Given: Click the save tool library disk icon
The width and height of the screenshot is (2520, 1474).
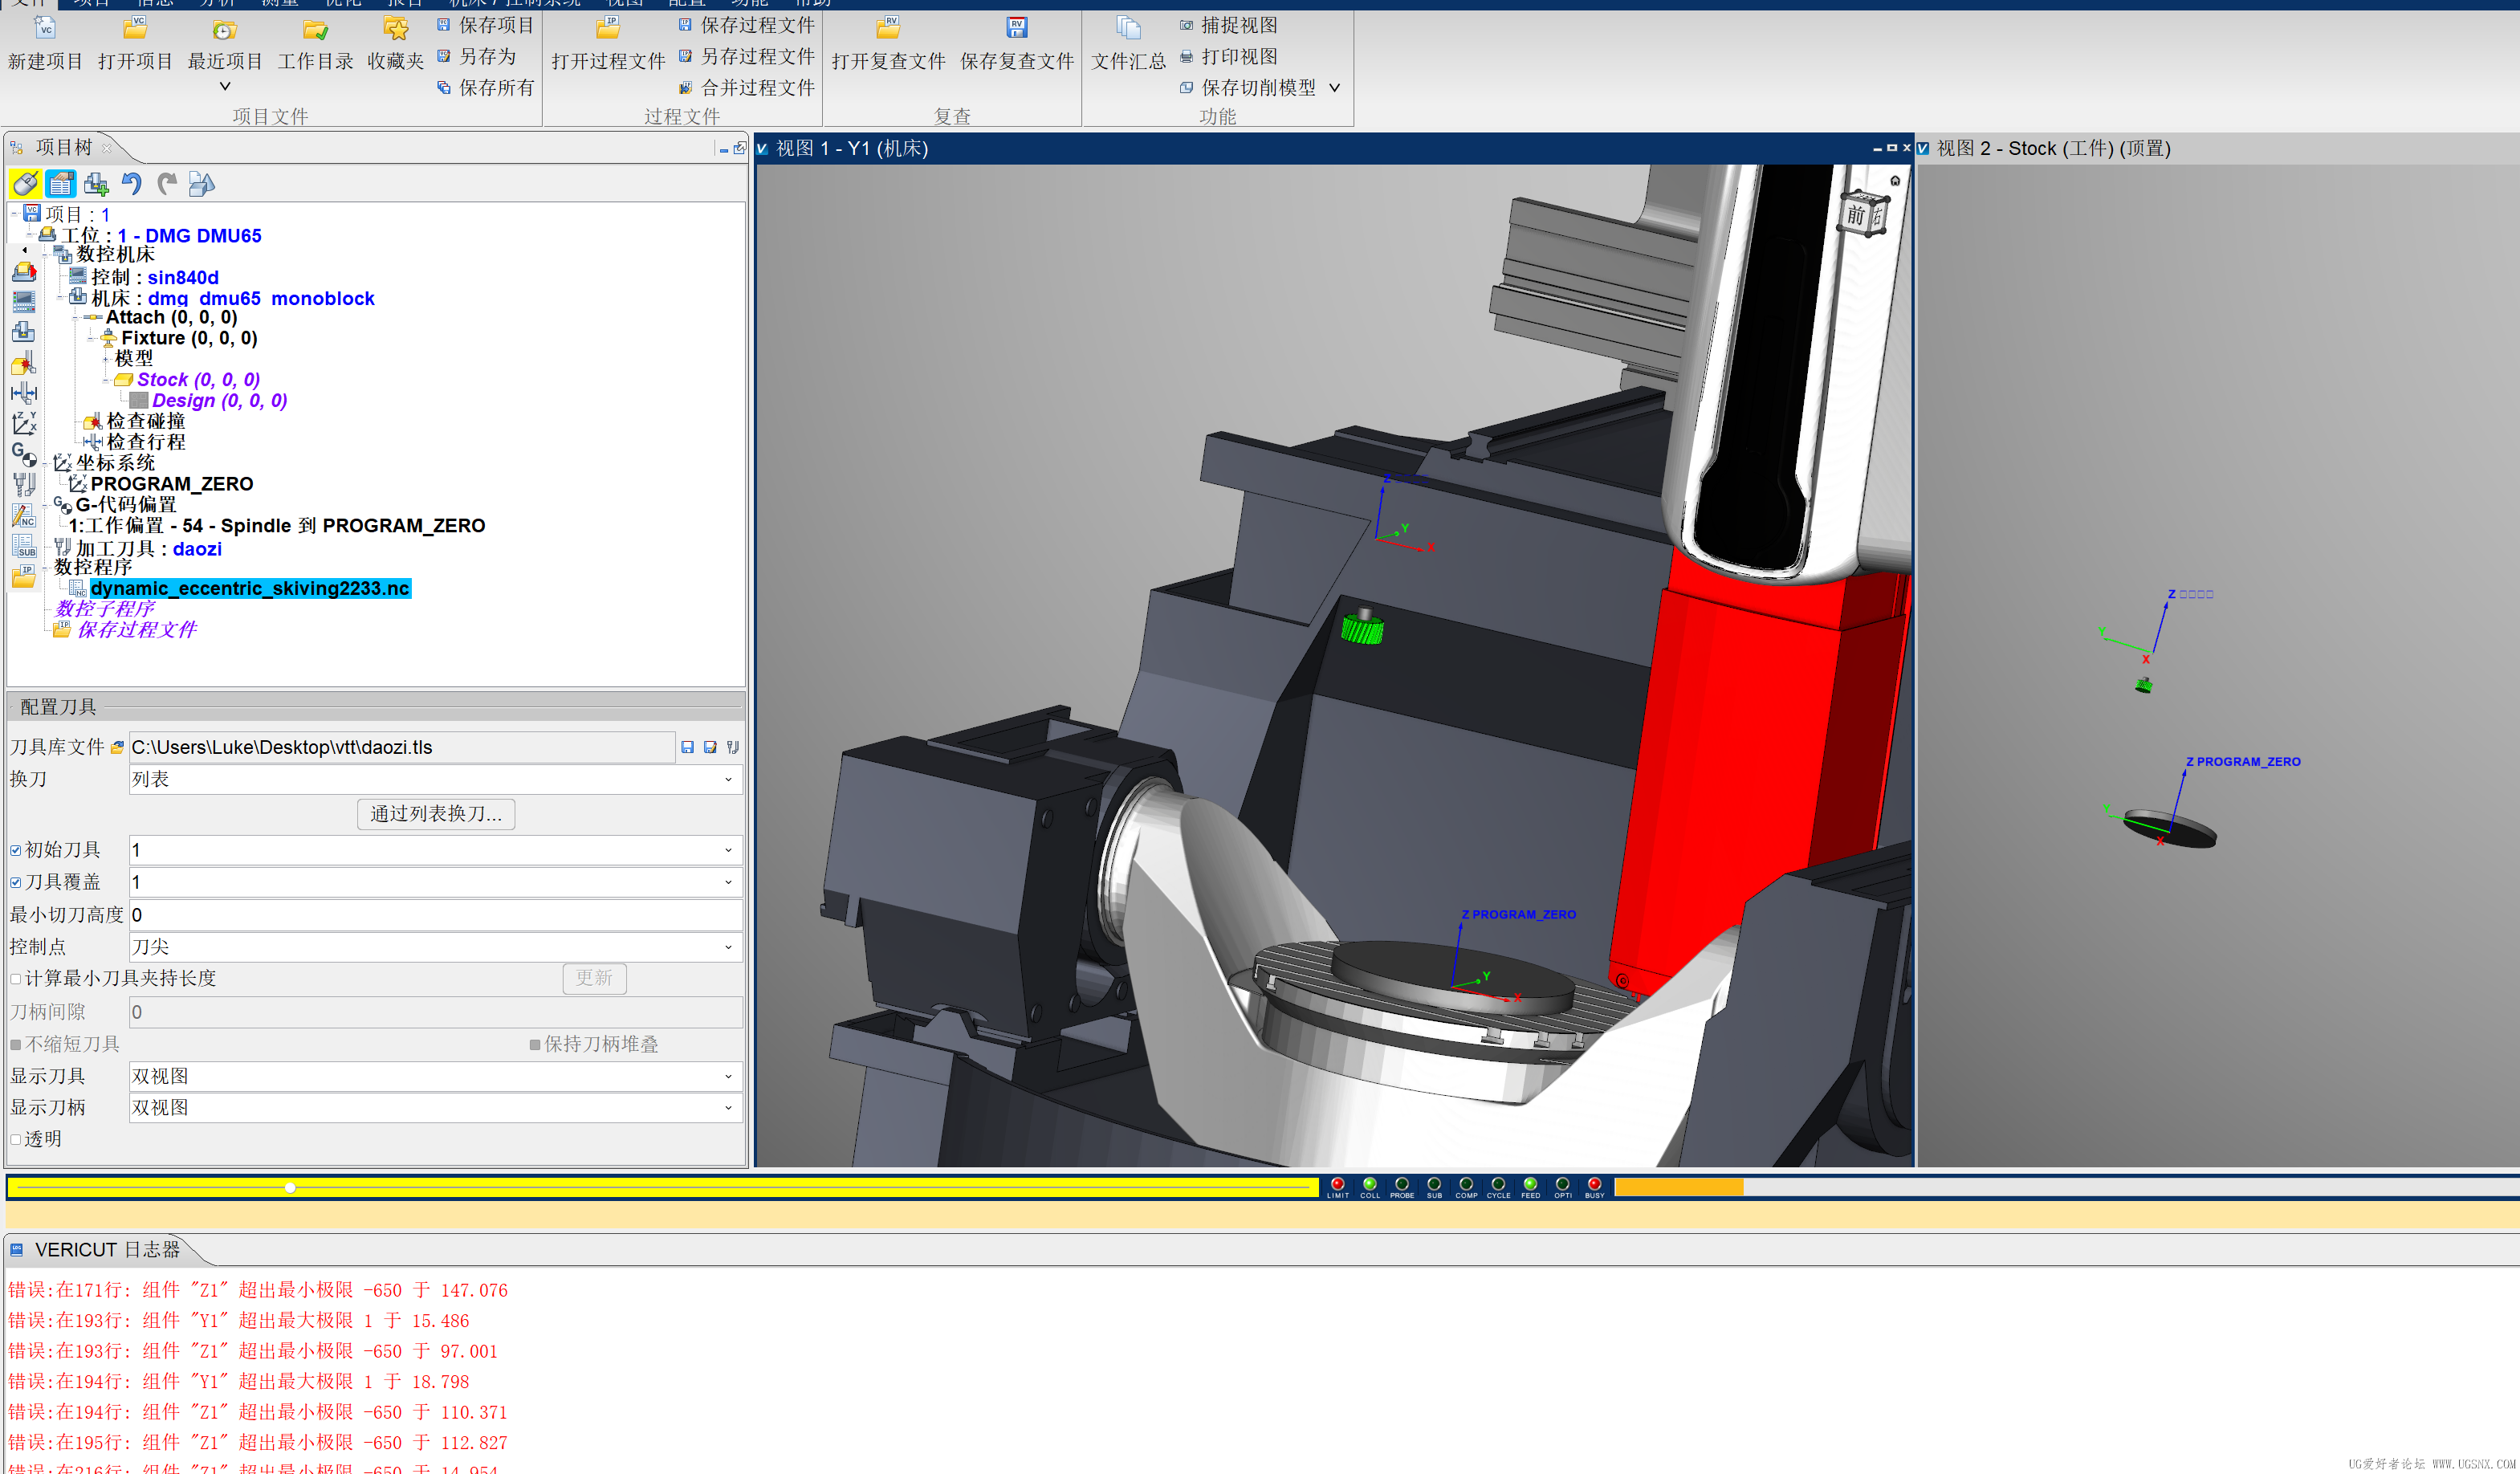Looking at the screenshot, I should (687, 747).
